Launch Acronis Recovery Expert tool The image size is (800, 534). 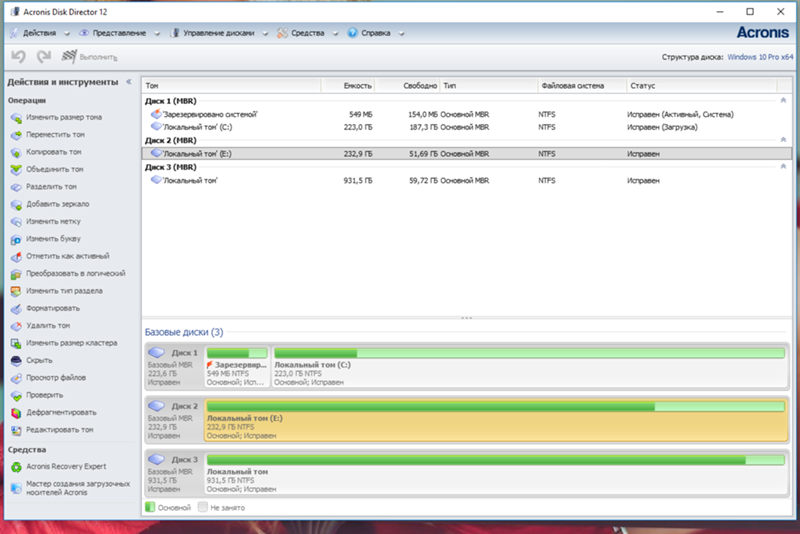pyautogui.click(x=59, y=466)
